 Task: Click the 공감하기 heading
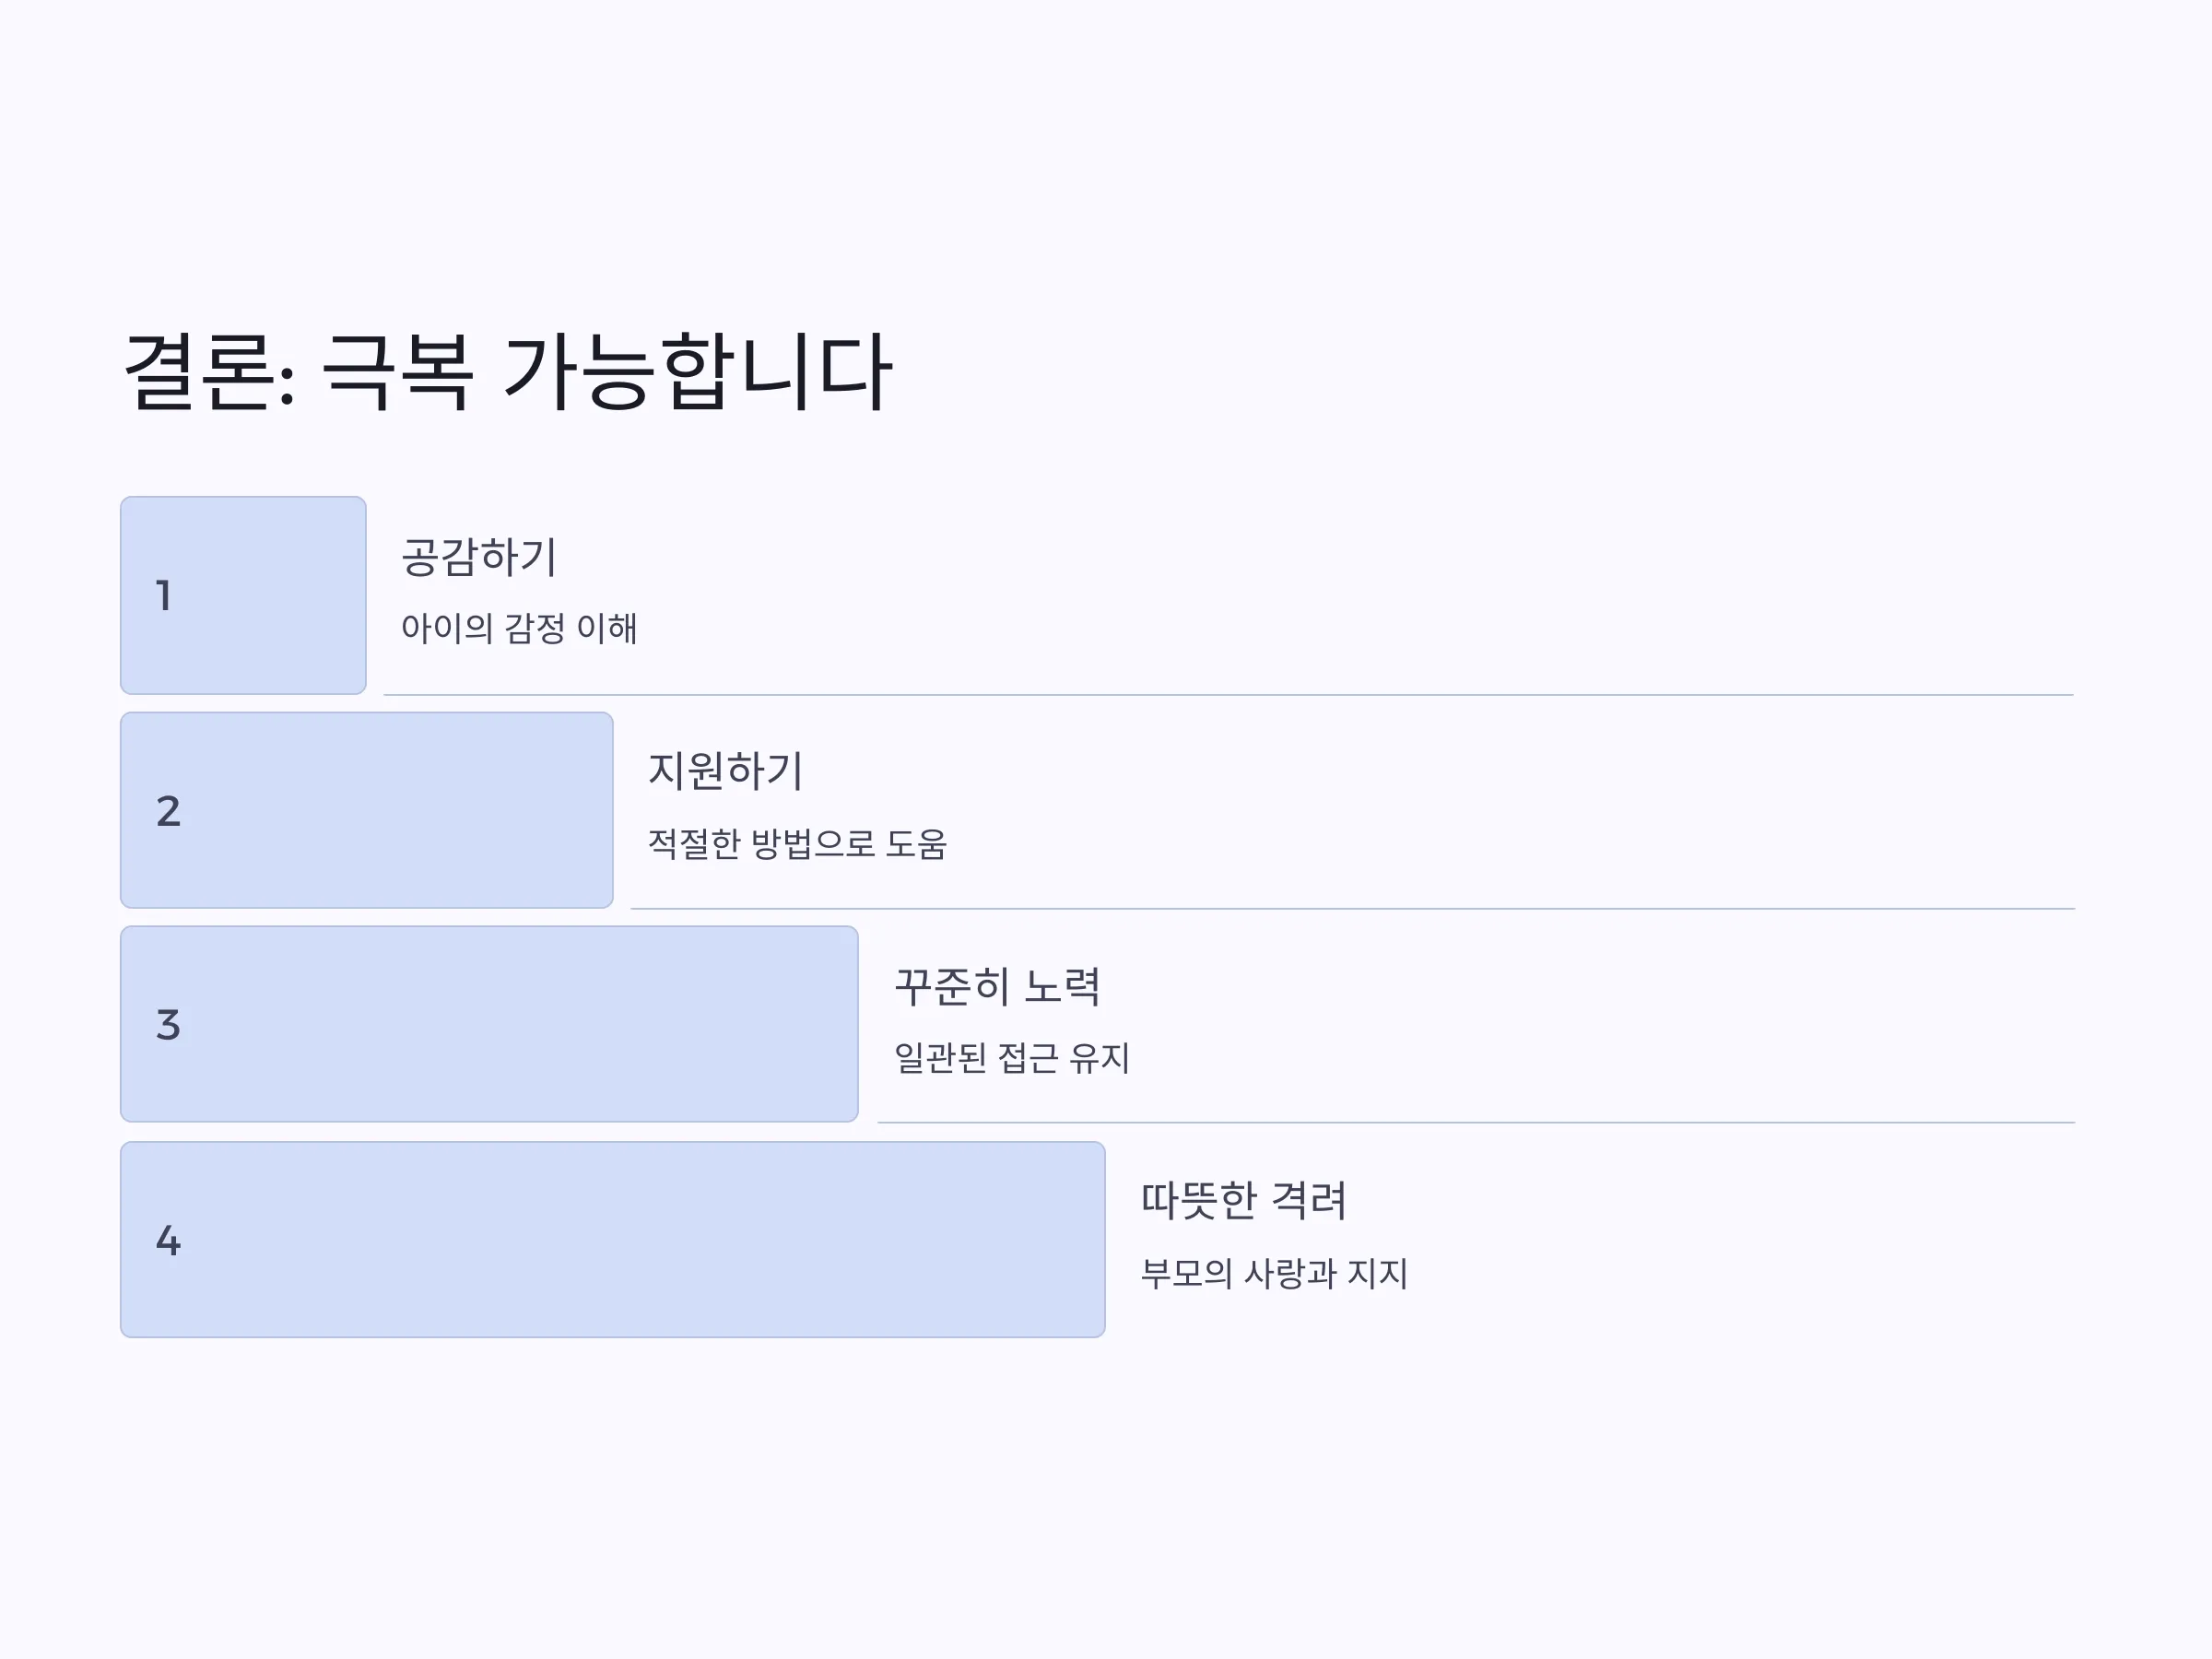coord(479,557)
